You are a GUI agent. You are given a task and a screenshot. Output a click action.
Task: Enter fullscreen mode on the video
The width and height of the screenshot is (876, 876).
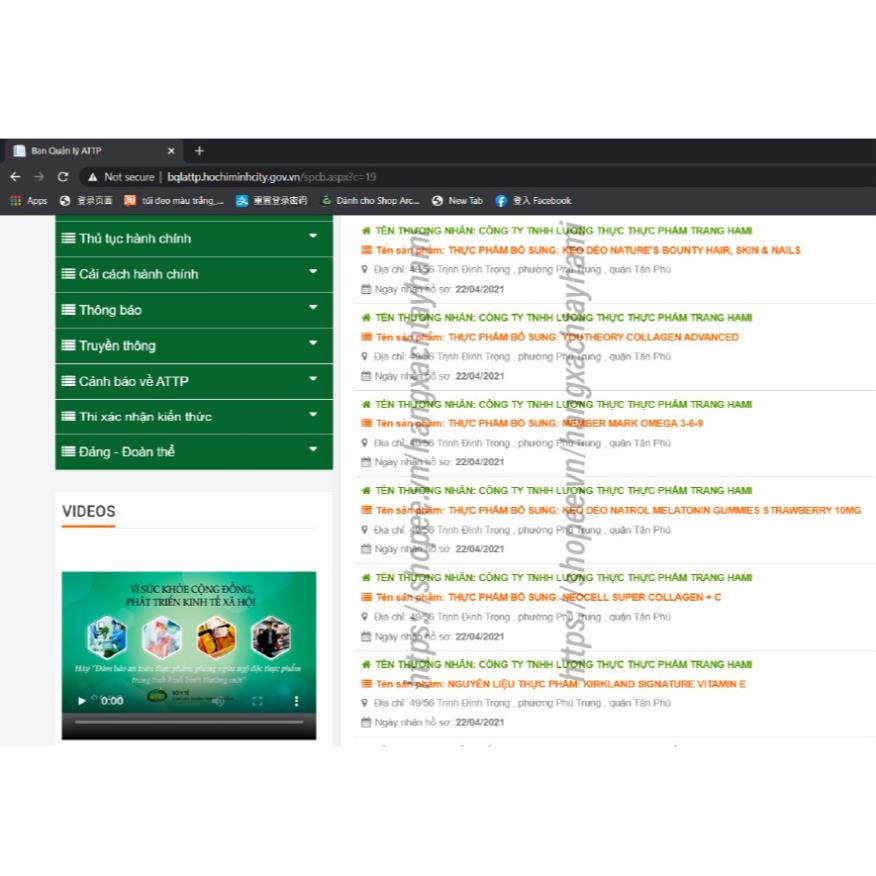click(257, 701)
